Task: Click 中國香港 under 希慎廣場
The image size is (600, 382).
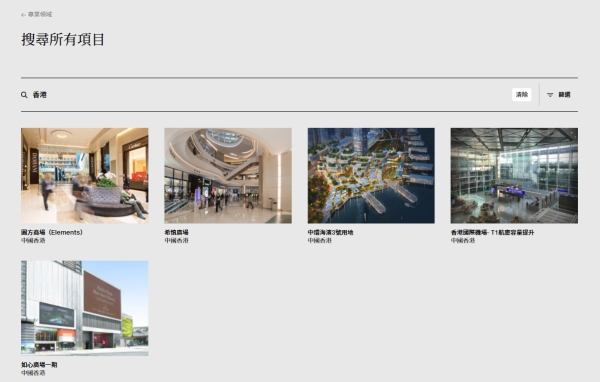Action: click(x=176, y=240)
